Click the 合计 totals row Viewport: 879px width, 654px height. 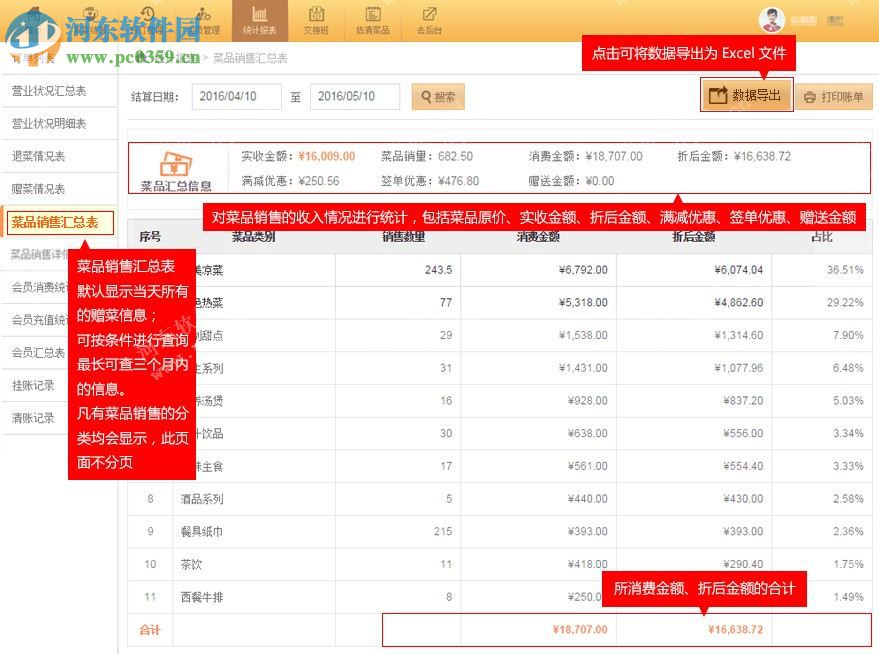(x=150, y=630)
